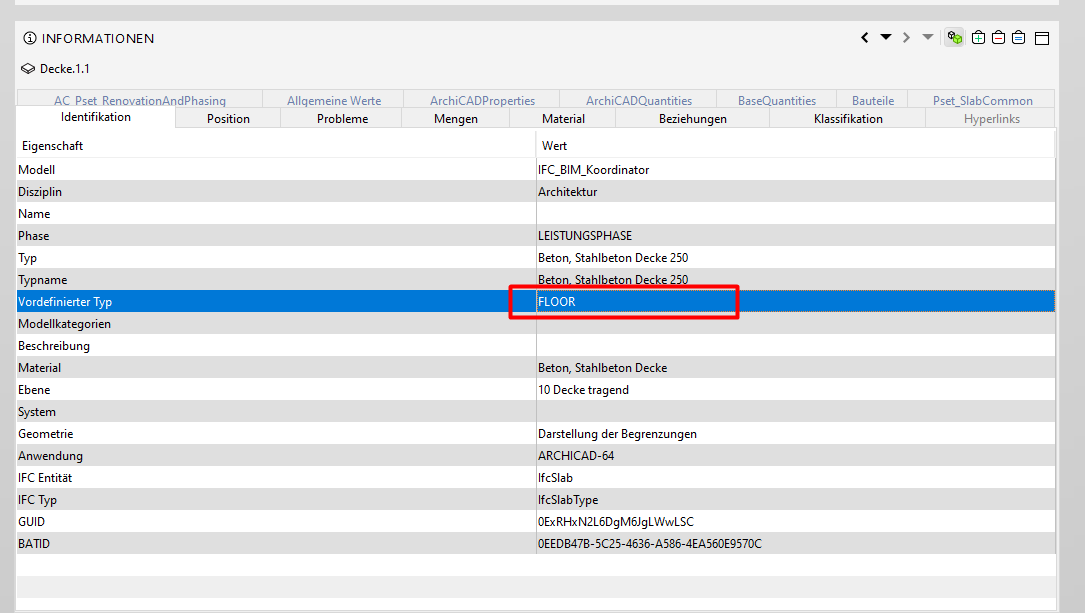Switch to the Position tab
Image resolution: width=1085 pixels, height=613 pixels.
228,118
